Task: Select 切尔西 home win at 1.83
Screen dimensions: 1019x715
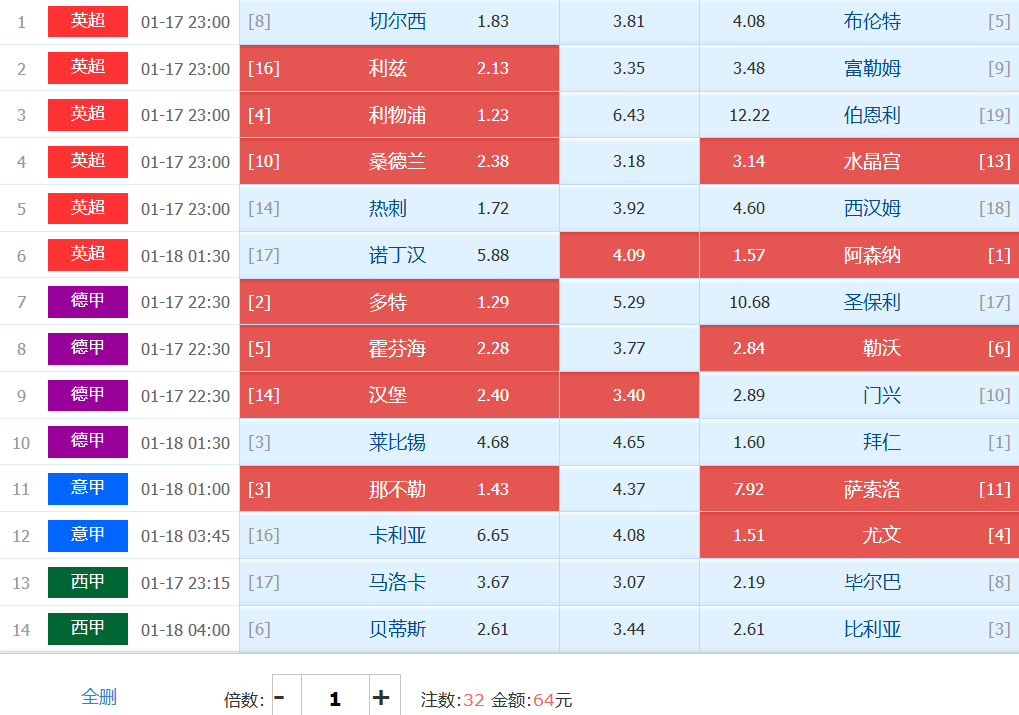Action: (x=399, y=22)
